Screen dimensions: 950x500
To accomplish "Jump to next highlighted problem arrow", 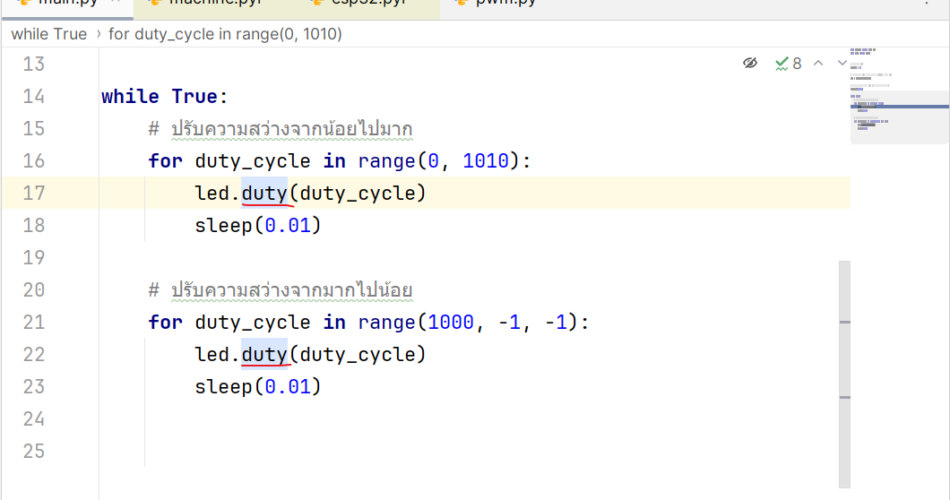I will (841, 63).
